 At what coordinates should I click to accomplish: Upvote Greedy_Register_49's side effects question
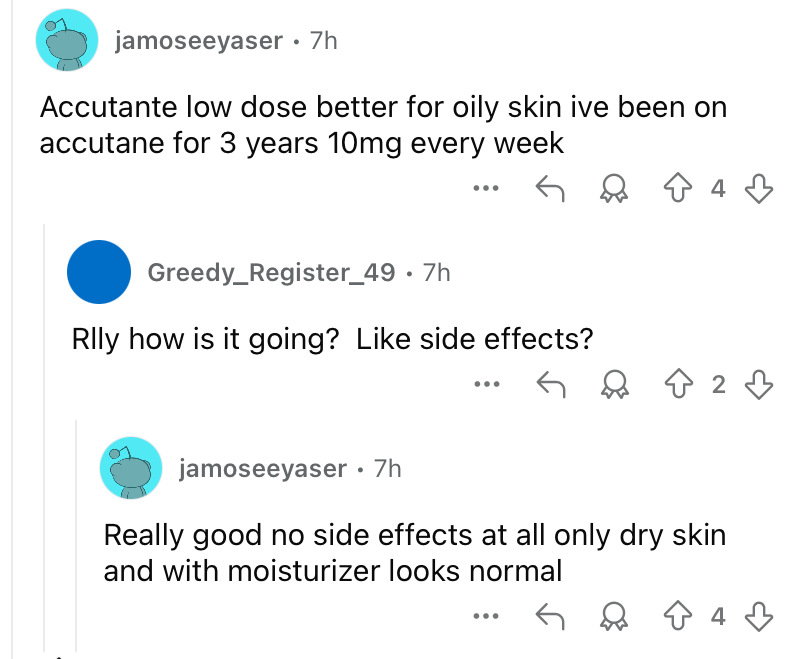678,384
